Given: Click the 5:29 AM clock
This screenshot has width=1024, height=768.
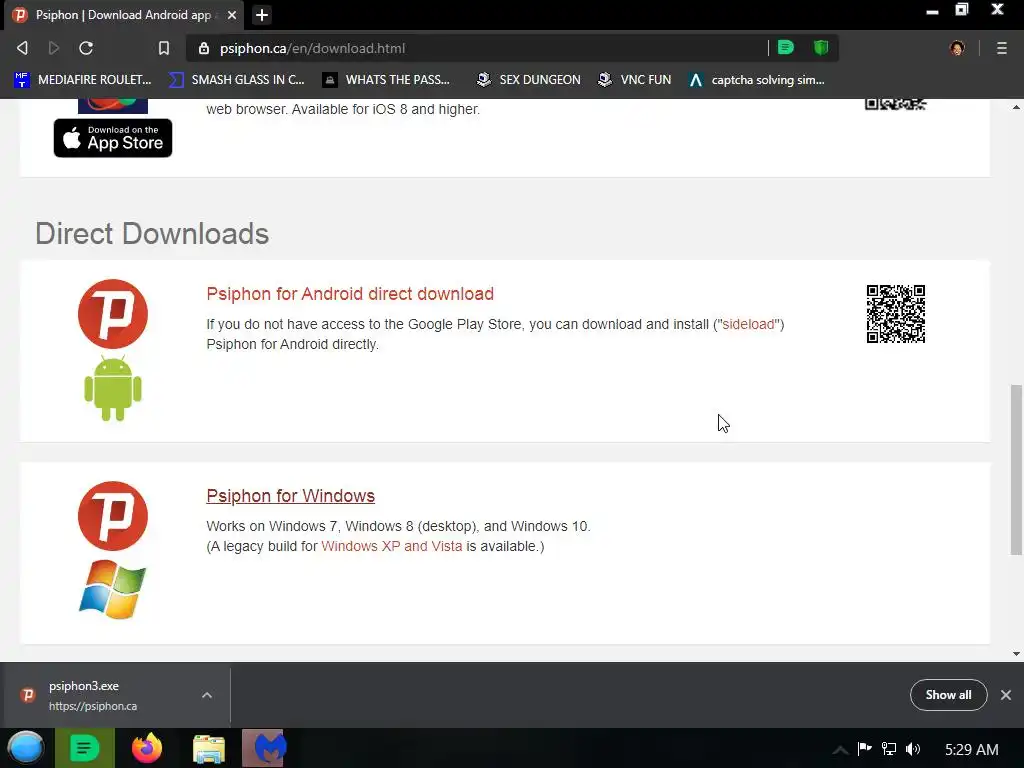Looking at the screenshot, I should (x=972, y=750).
